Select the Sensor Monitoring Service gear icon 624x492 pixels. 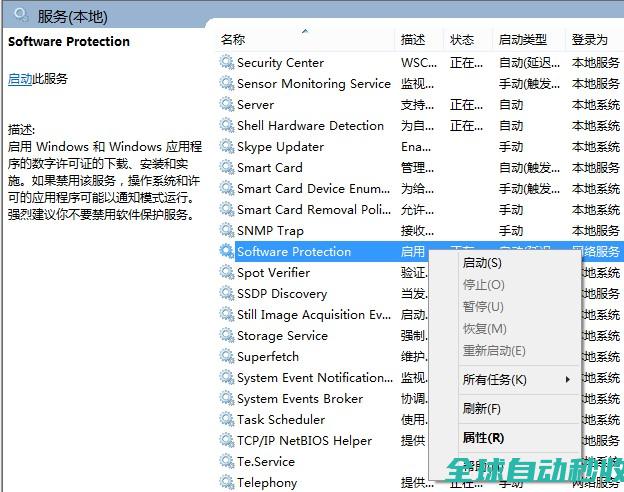tap(227, 83)
